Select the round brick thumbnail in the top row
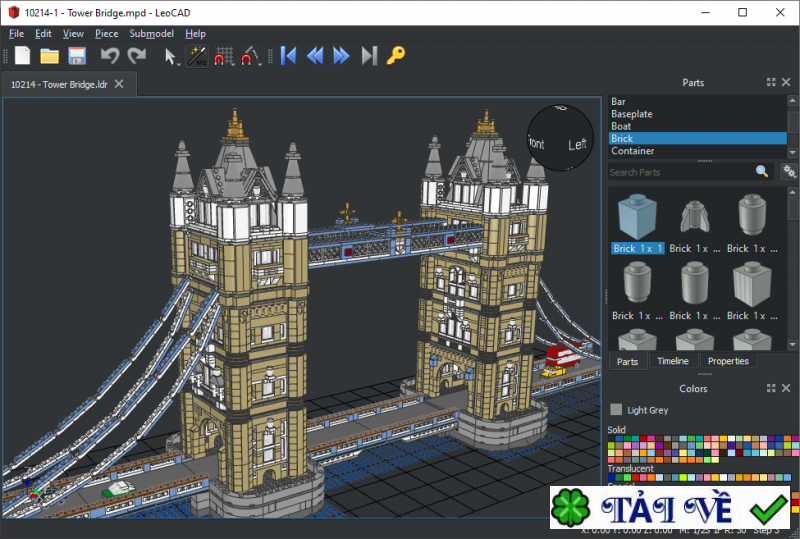This screenshot has width=800, height=539. tap(752, 215)
